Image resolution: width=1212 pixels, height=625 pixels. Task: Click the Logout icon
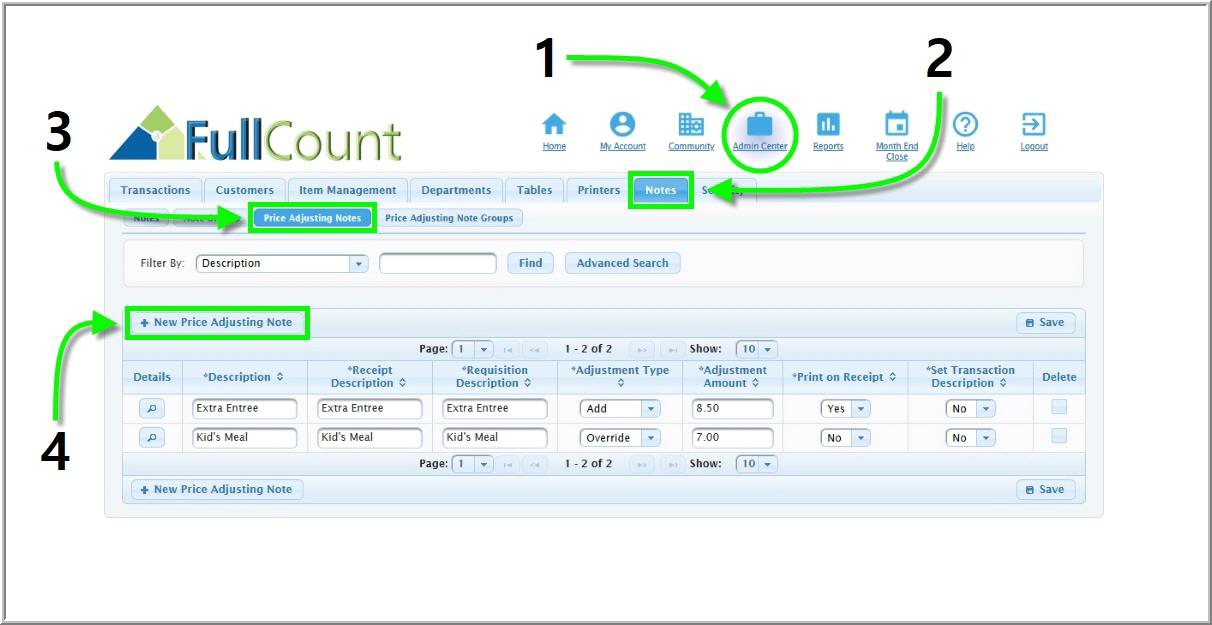1033,125
